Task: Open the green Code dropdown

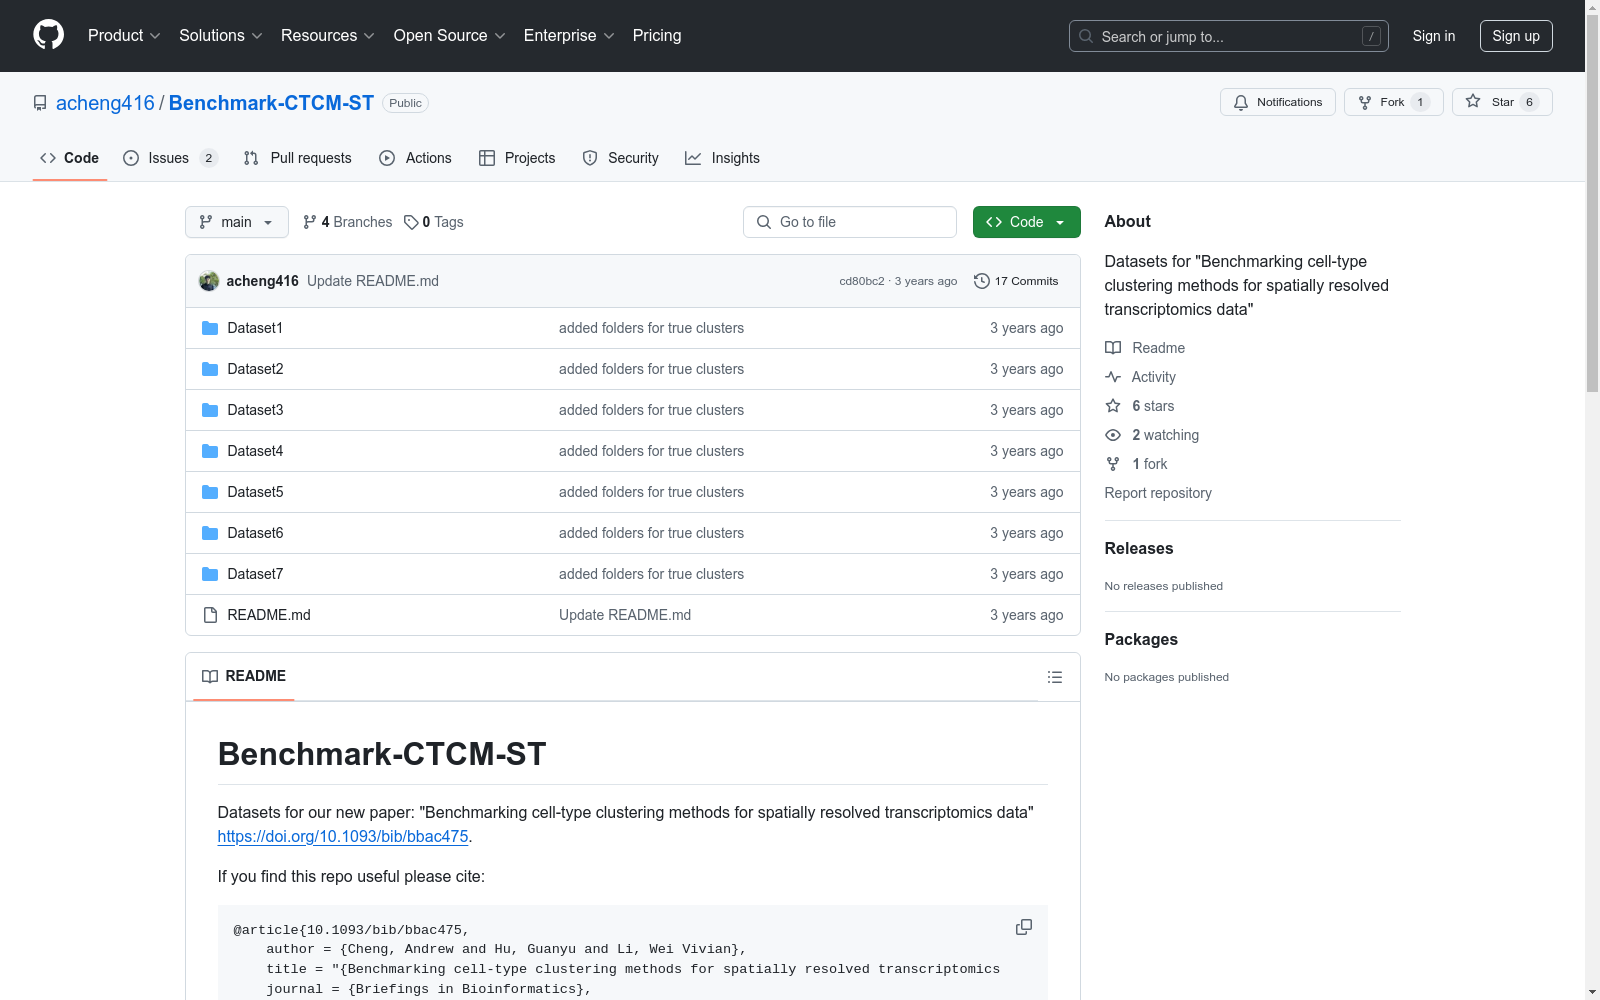Action: (x=1026, y=222)
